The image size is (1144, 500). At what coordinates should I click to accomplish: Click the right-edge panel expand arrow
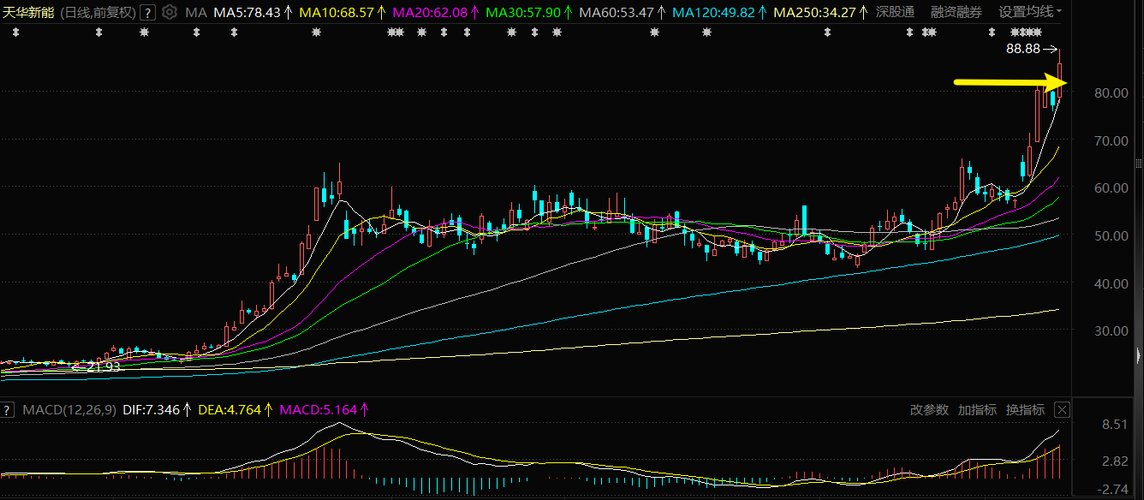(x=1139, y=355)
